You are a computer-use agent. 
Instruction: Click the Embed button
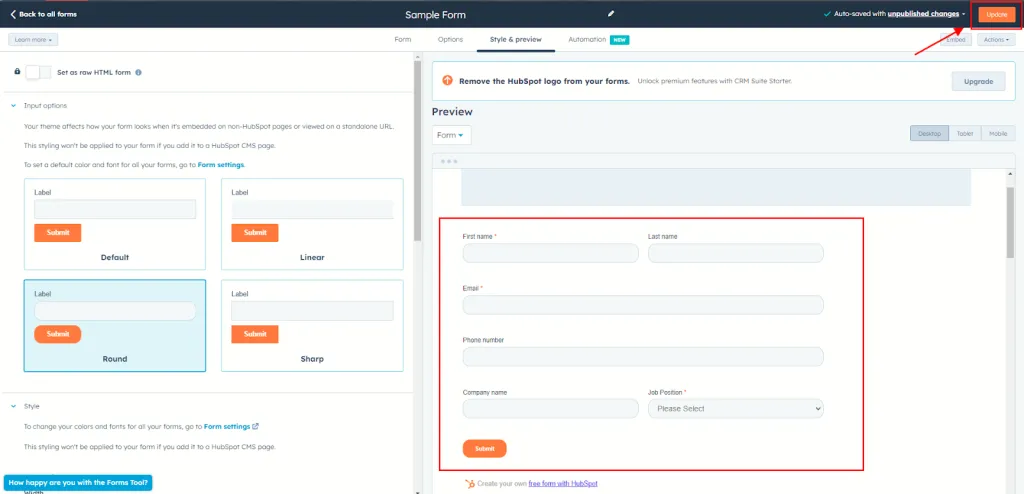(x=956, y=40)
